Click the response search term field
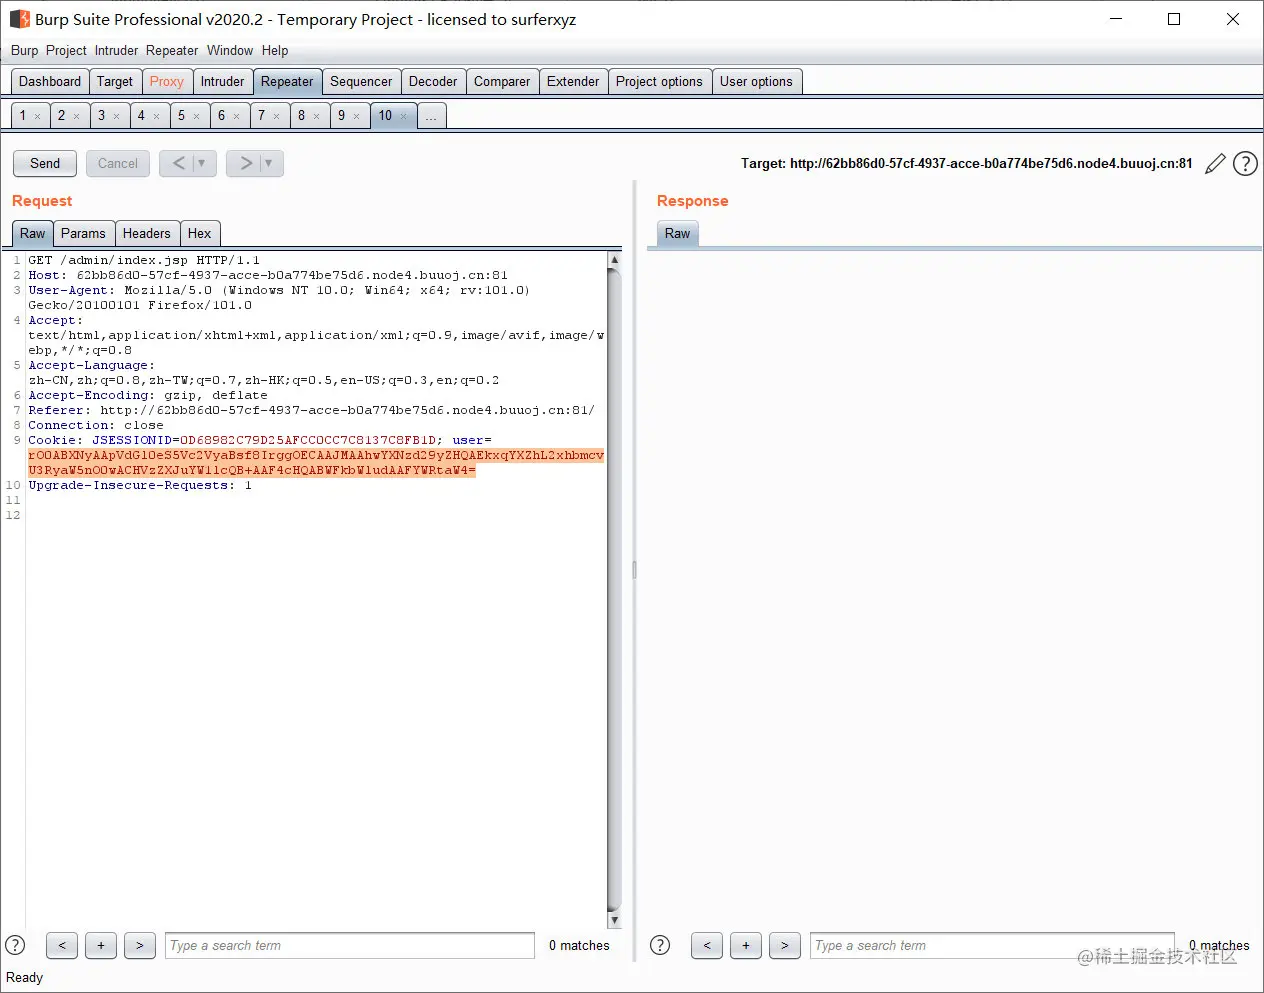Viewport: 1264px width, 993px height. coord(992,945)
